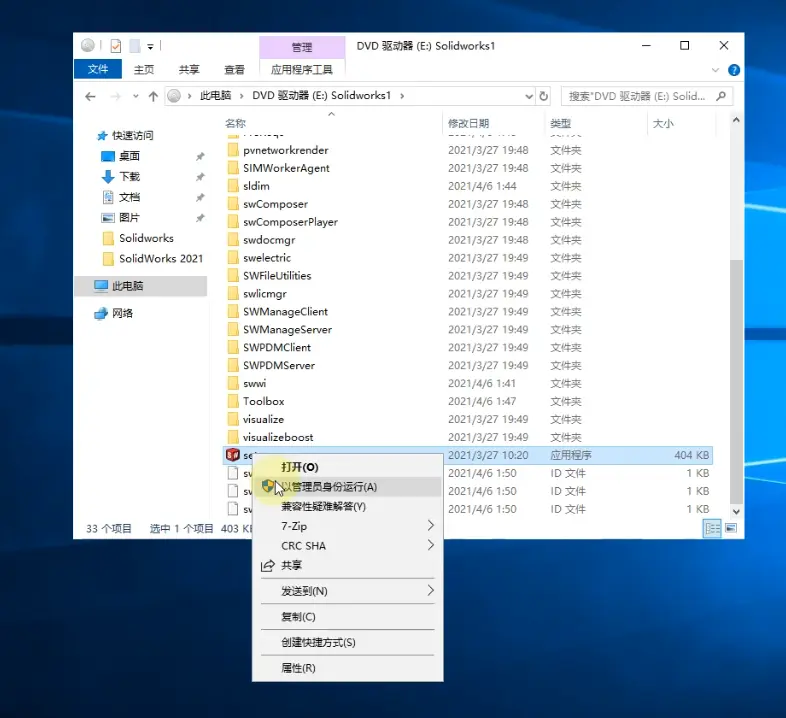Sort by Size (大小) column header

click(663, 123)
